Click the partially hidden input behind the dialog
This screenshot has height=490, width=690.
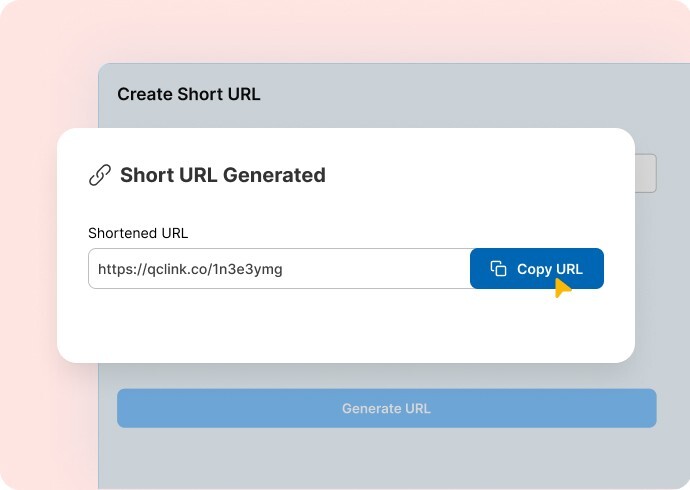click(646, 173)
